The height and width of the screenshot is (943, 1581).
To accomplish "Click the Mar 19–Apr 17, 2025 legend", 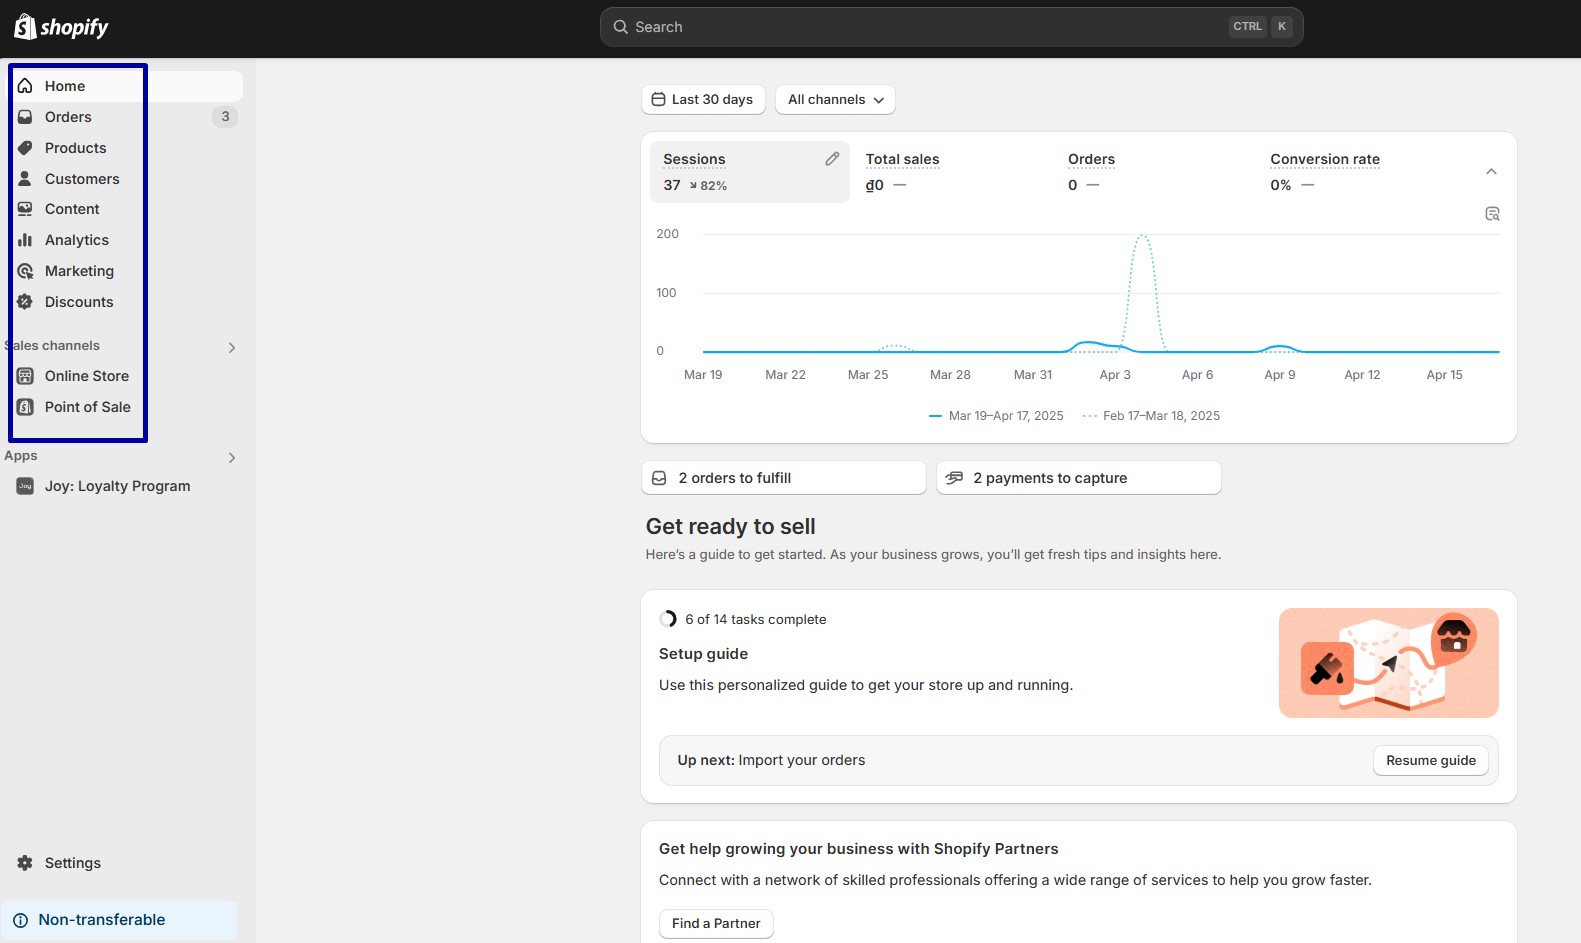I will tap(996, 416).
